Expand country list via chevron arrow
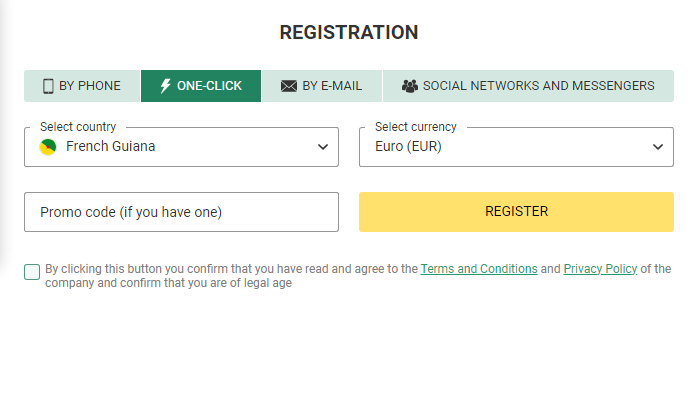The width and height of the screenshot is (695, 397). [x=323, y=147]
